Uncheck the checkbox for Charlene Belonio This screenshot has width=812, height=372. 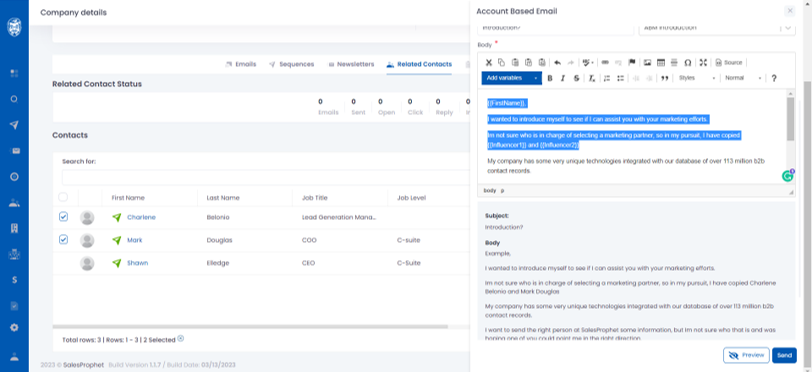click(63, 217)
